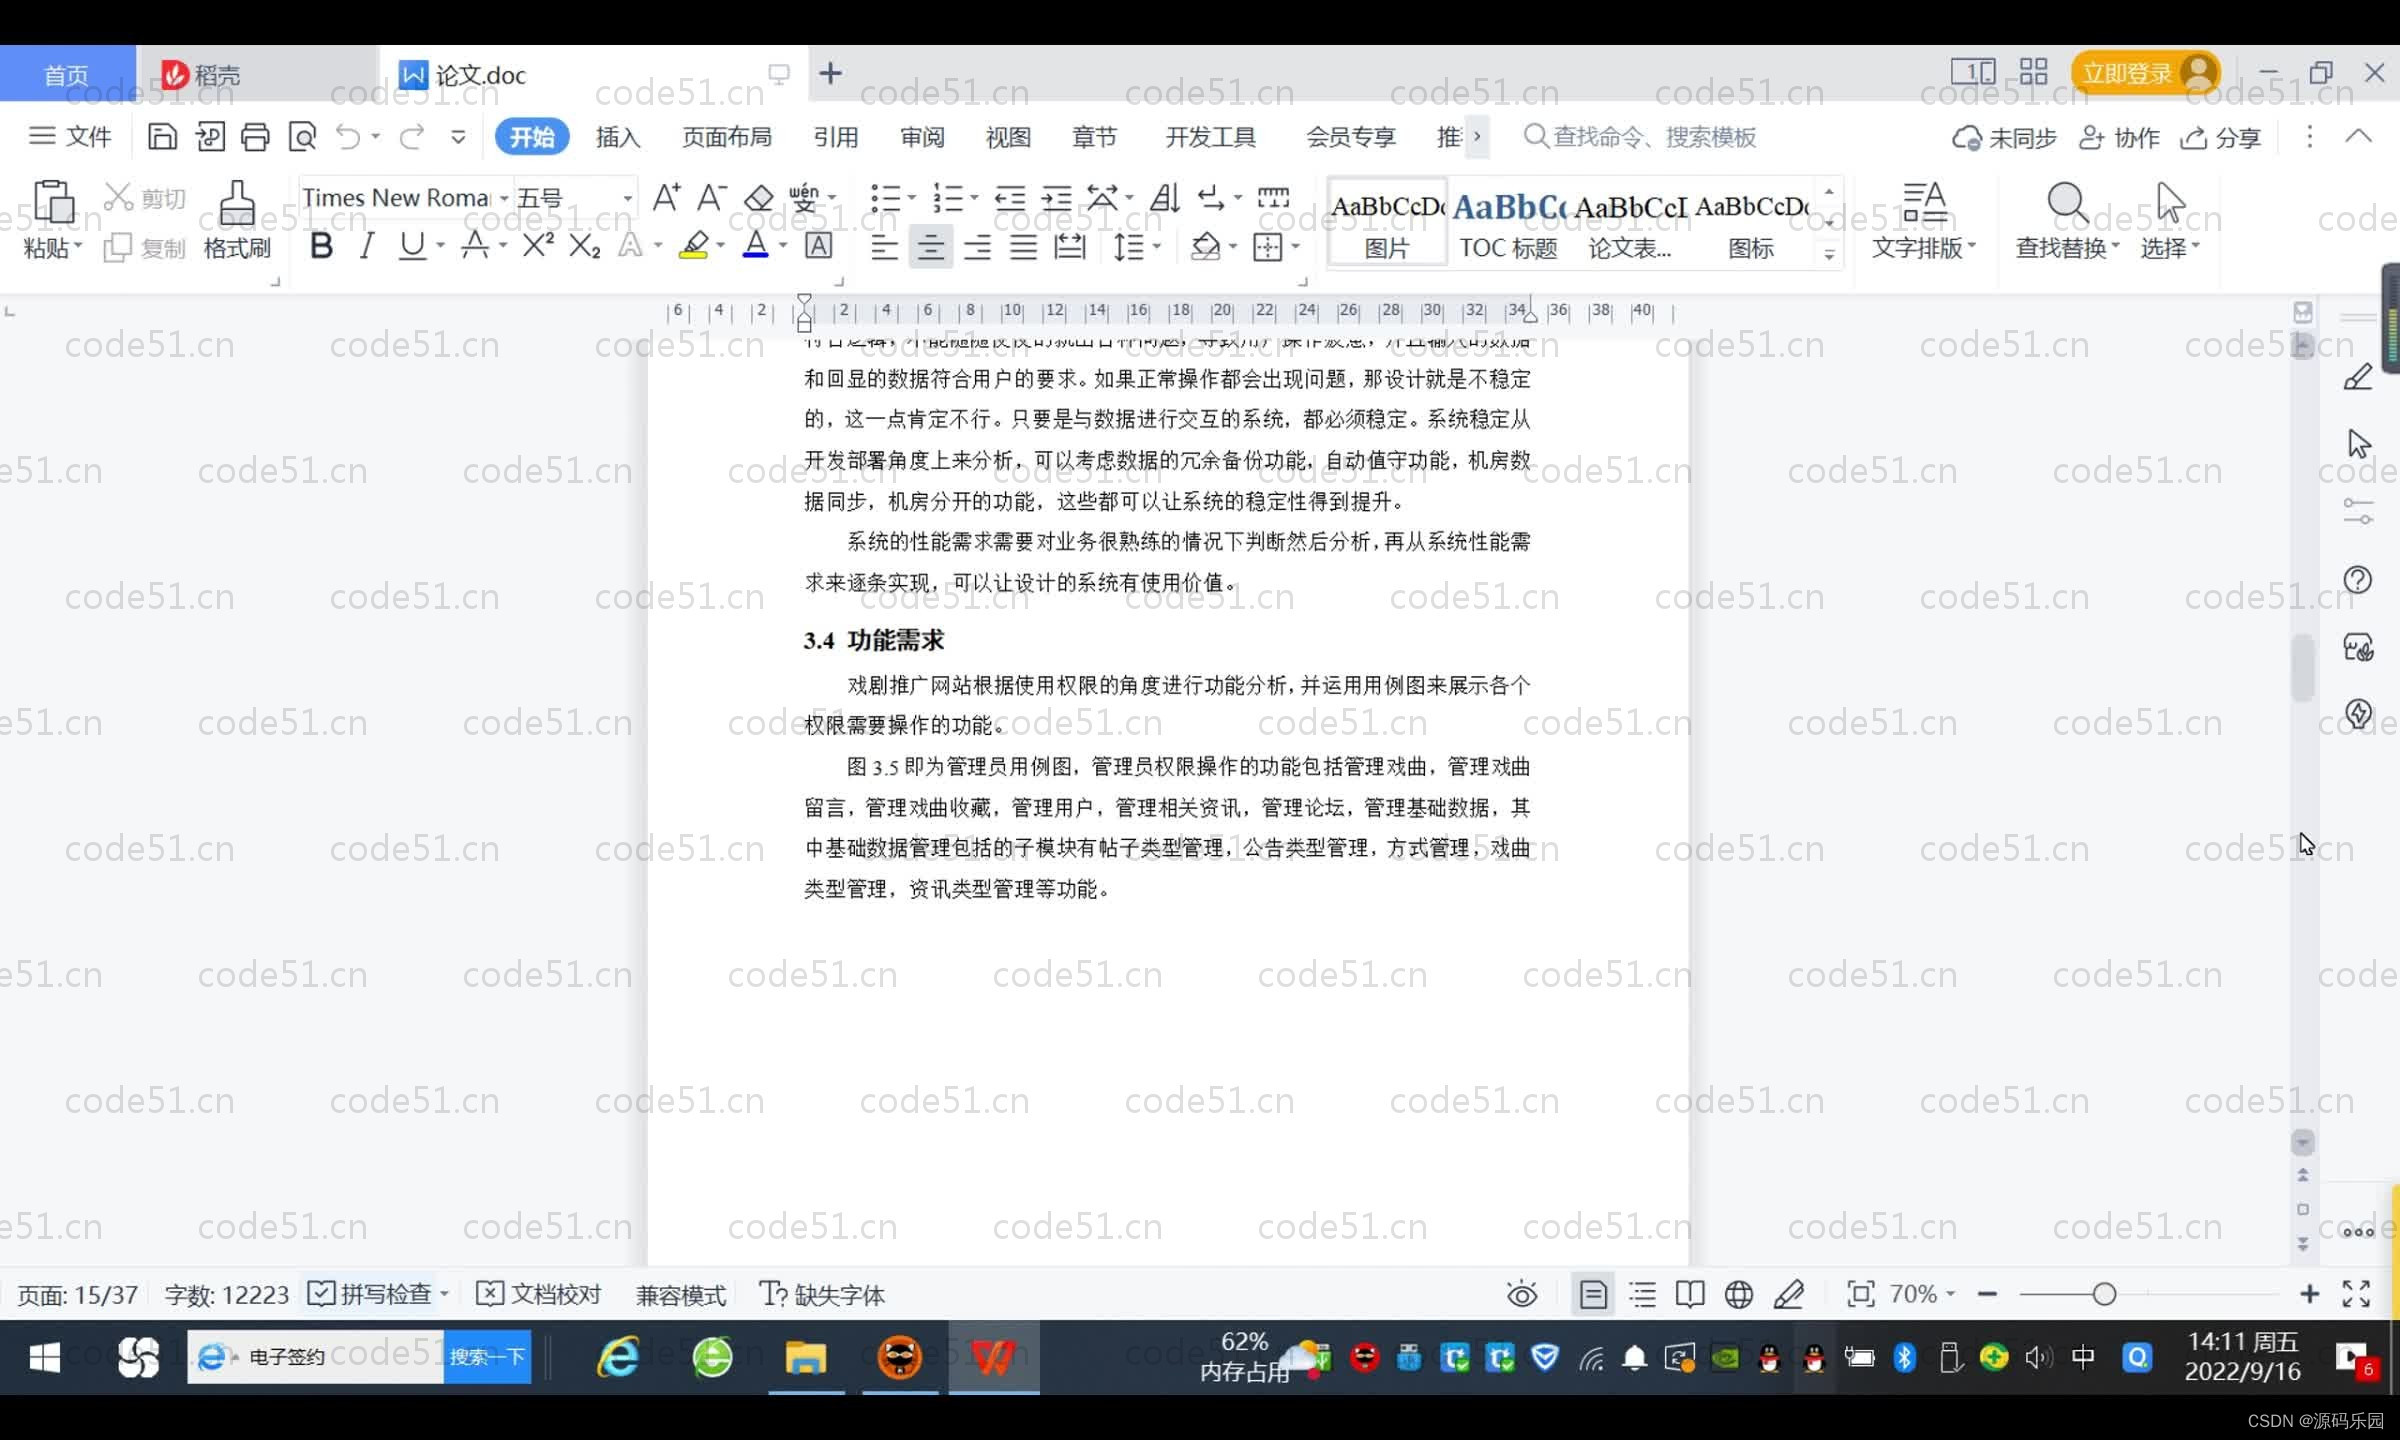Click the search commands field (查找命令)
This screenshot has height=1440, width=2400.
[1652, 137]
